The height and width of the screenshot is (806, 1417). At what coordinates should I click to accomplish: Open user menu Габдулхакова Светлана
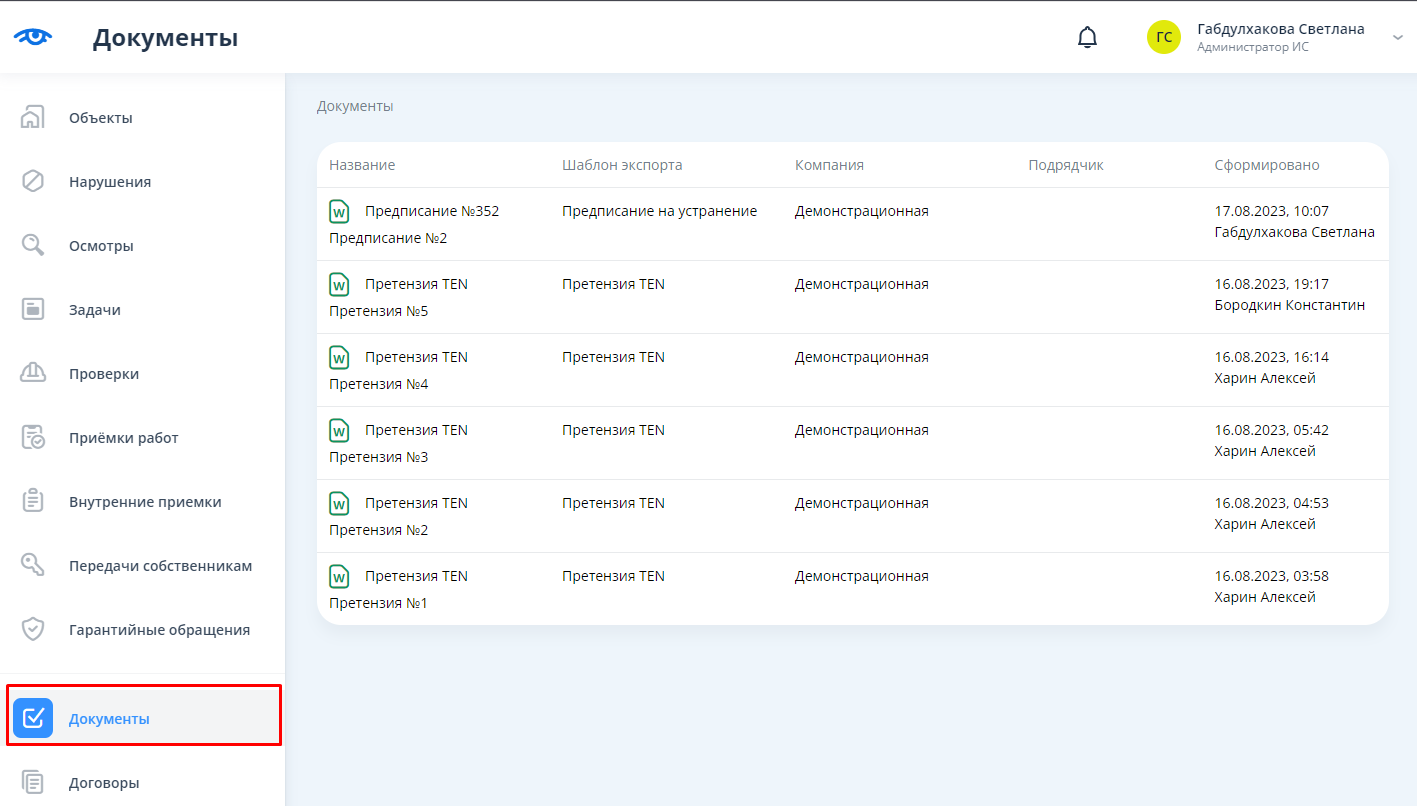pyautogui.click(x=1280, y=29)
